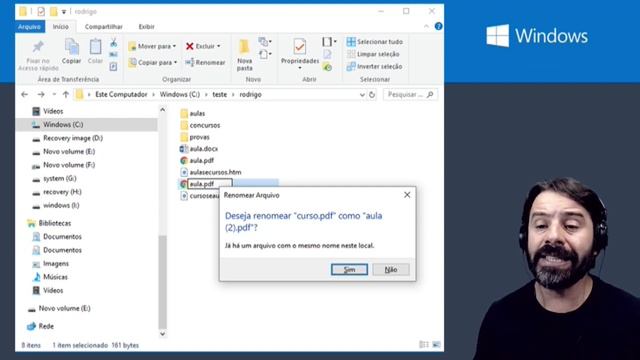The width and height of the screenshot is (640, 360).
Task: Open the Copiar para dropdown
Action: pyautogui.click(x=153, y=62)
